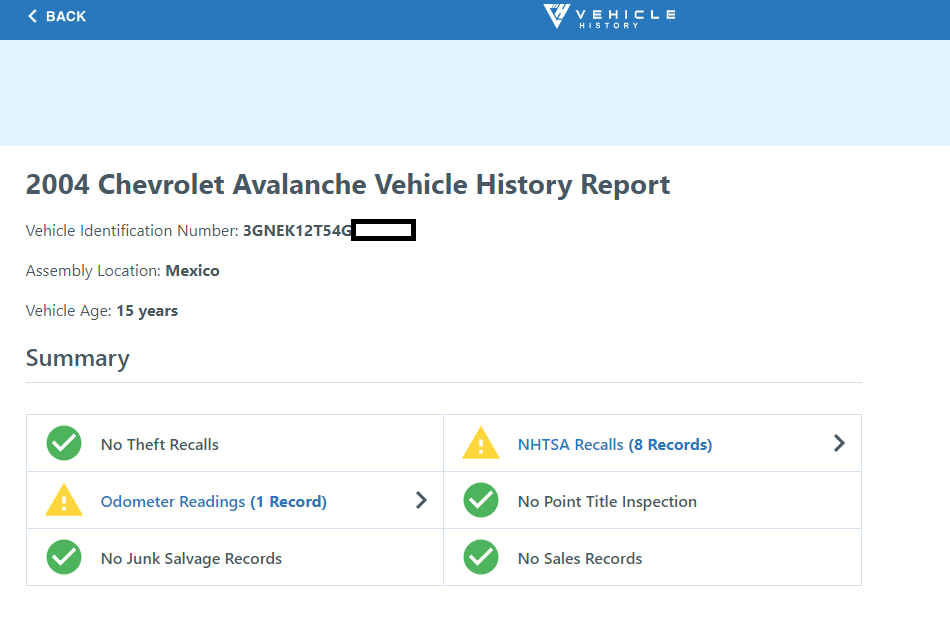Click the checkmark icon beside No Point Title Inspection
The image size is (950, 620).
point(481,500)
